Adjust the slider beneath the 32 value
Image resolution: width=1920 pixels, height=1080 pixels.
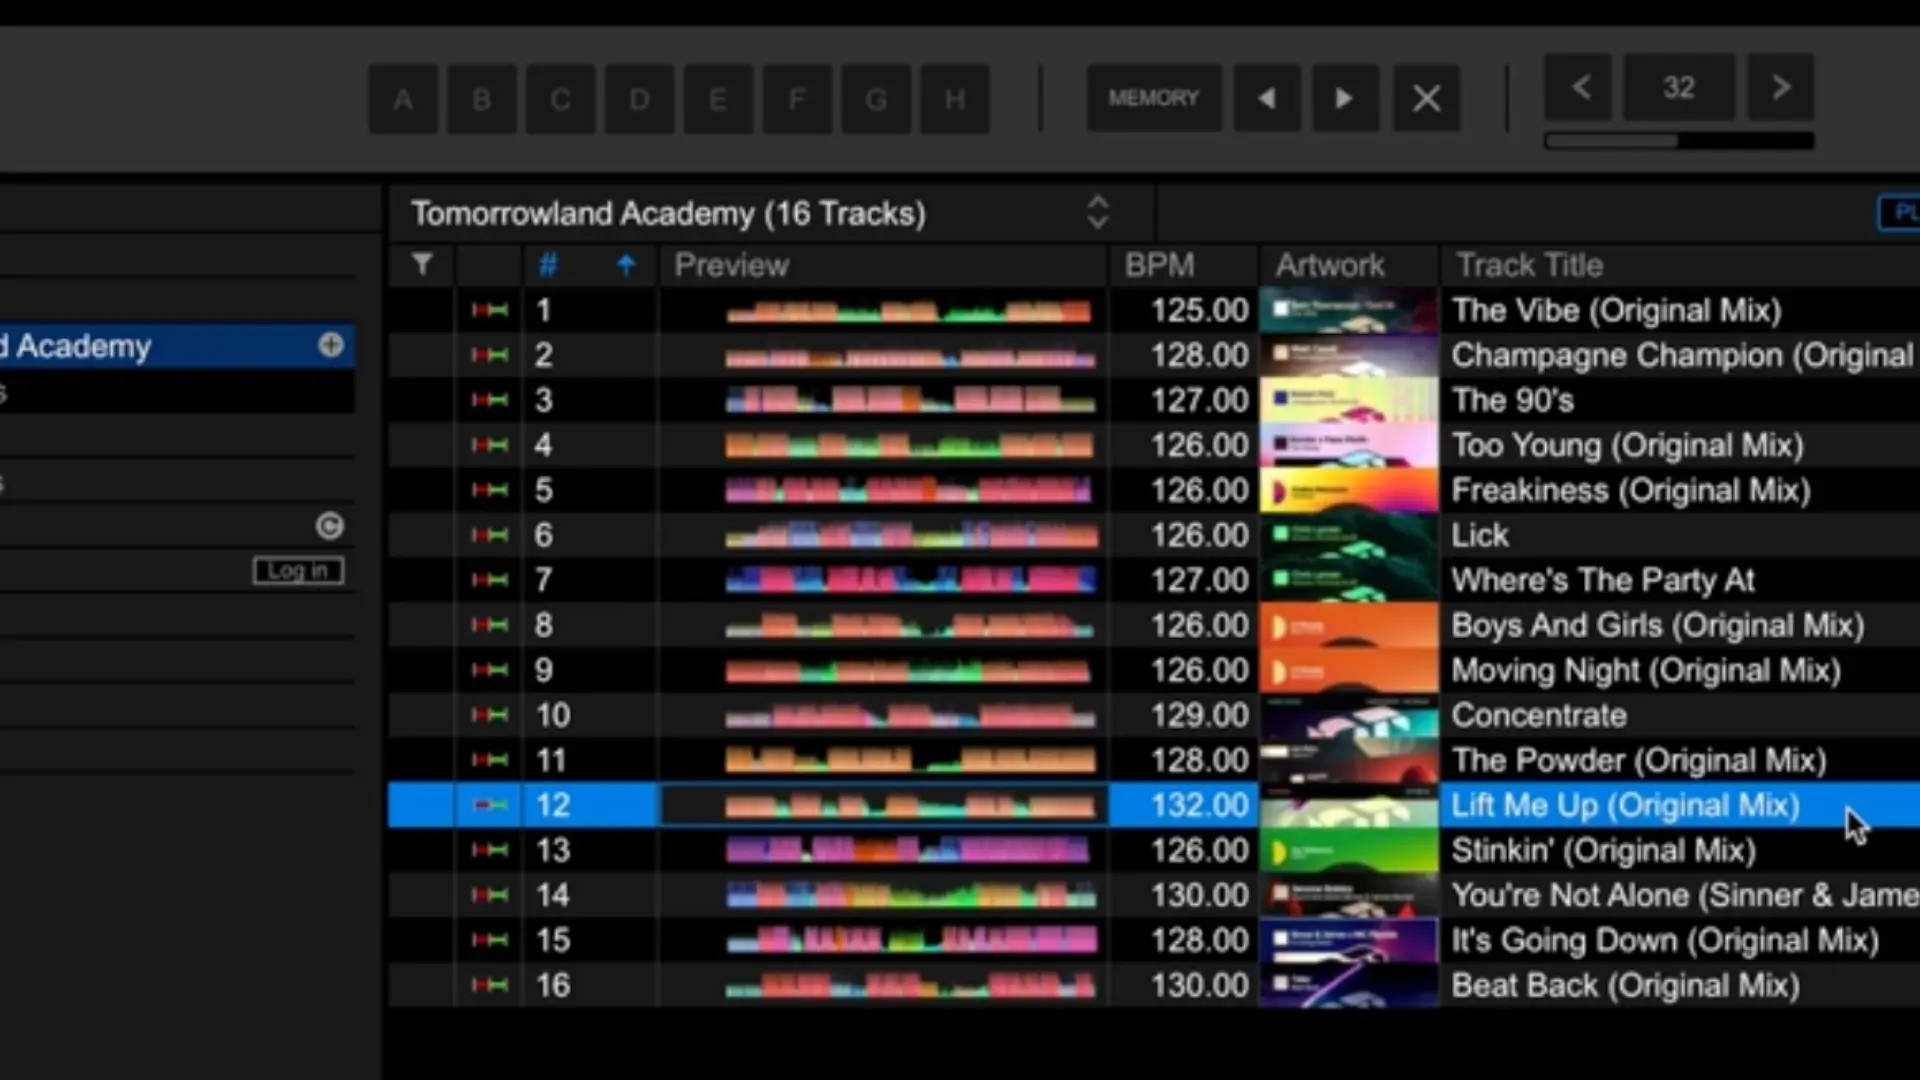[1680, 141]
